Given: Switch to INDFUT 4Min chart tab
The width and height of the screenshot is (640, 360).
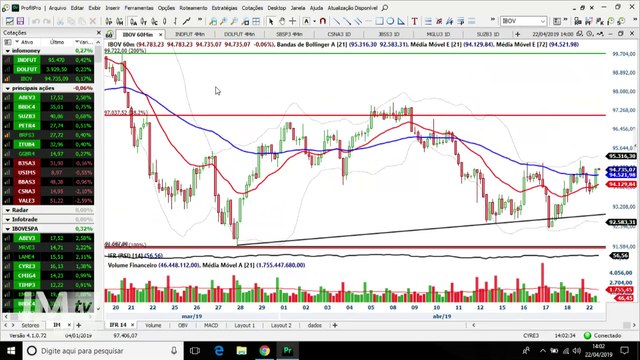Looking at the screenshot, I should pos(190,34).
